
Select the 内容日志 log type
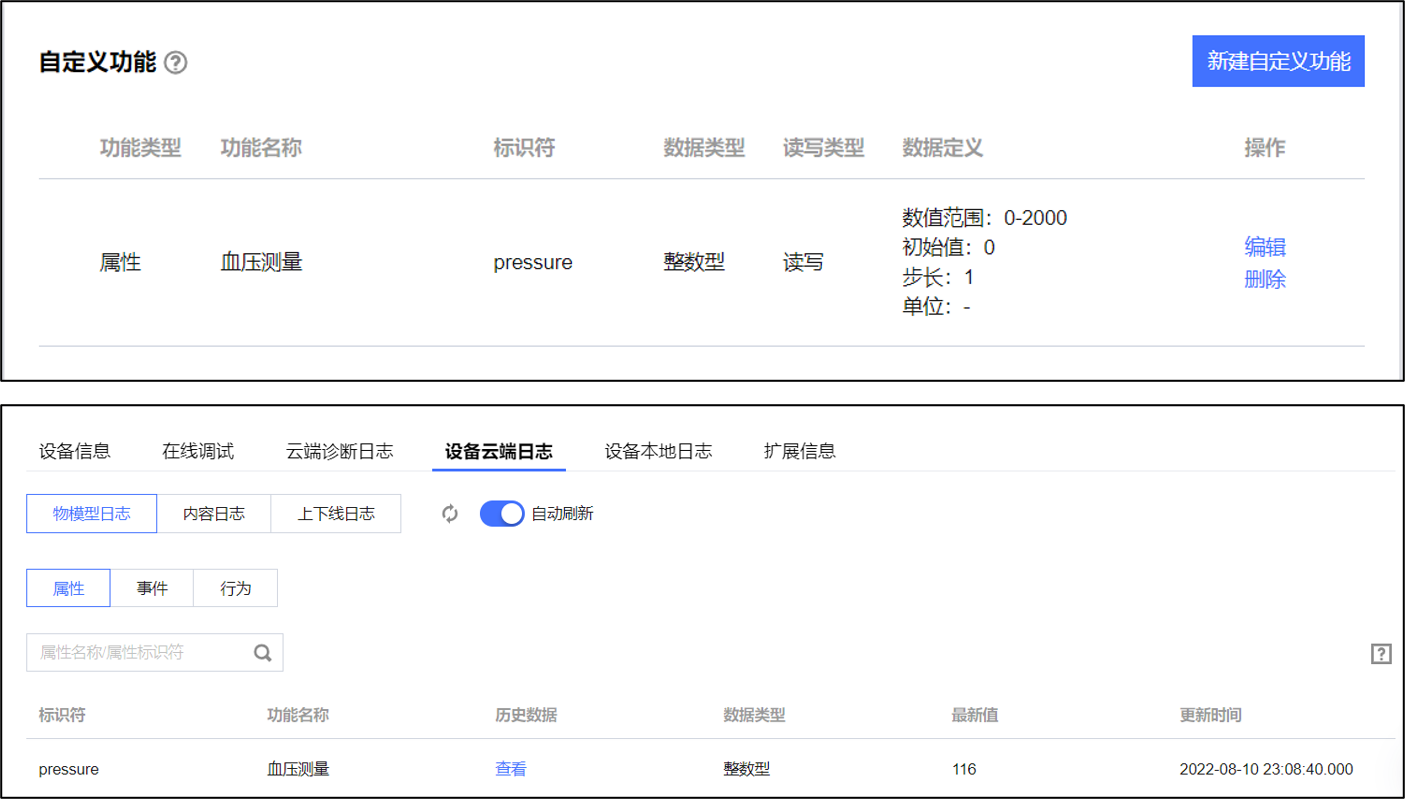[x=214, y=513]
